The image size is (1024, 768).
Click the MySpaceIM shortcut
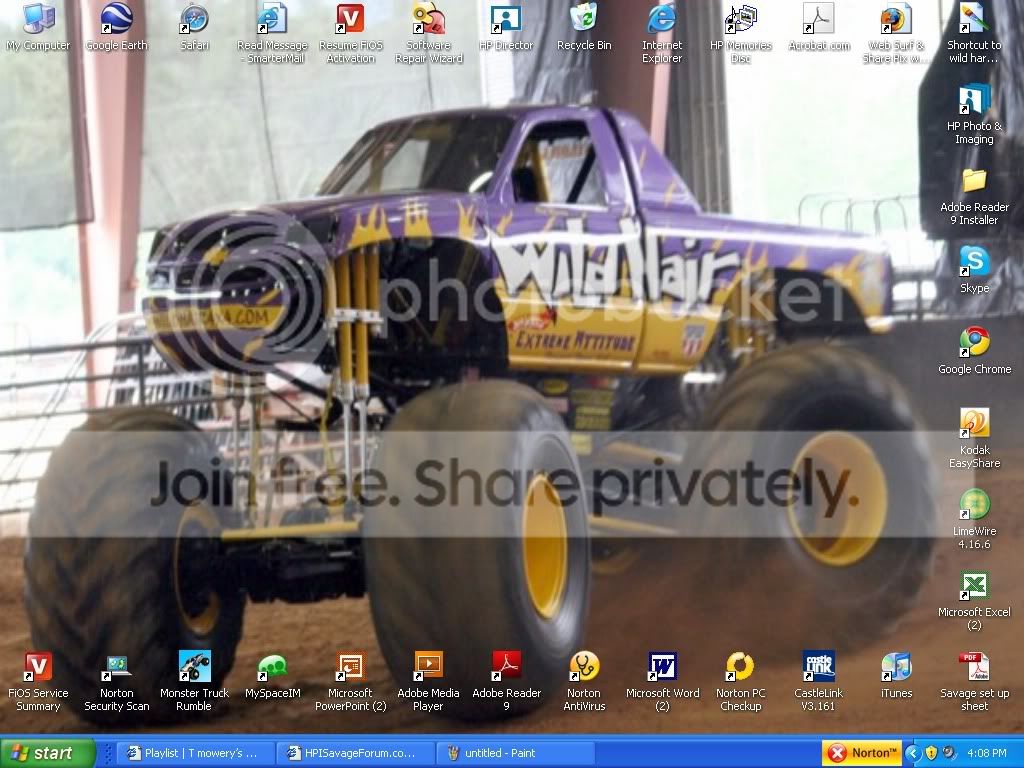pos(272,675)
